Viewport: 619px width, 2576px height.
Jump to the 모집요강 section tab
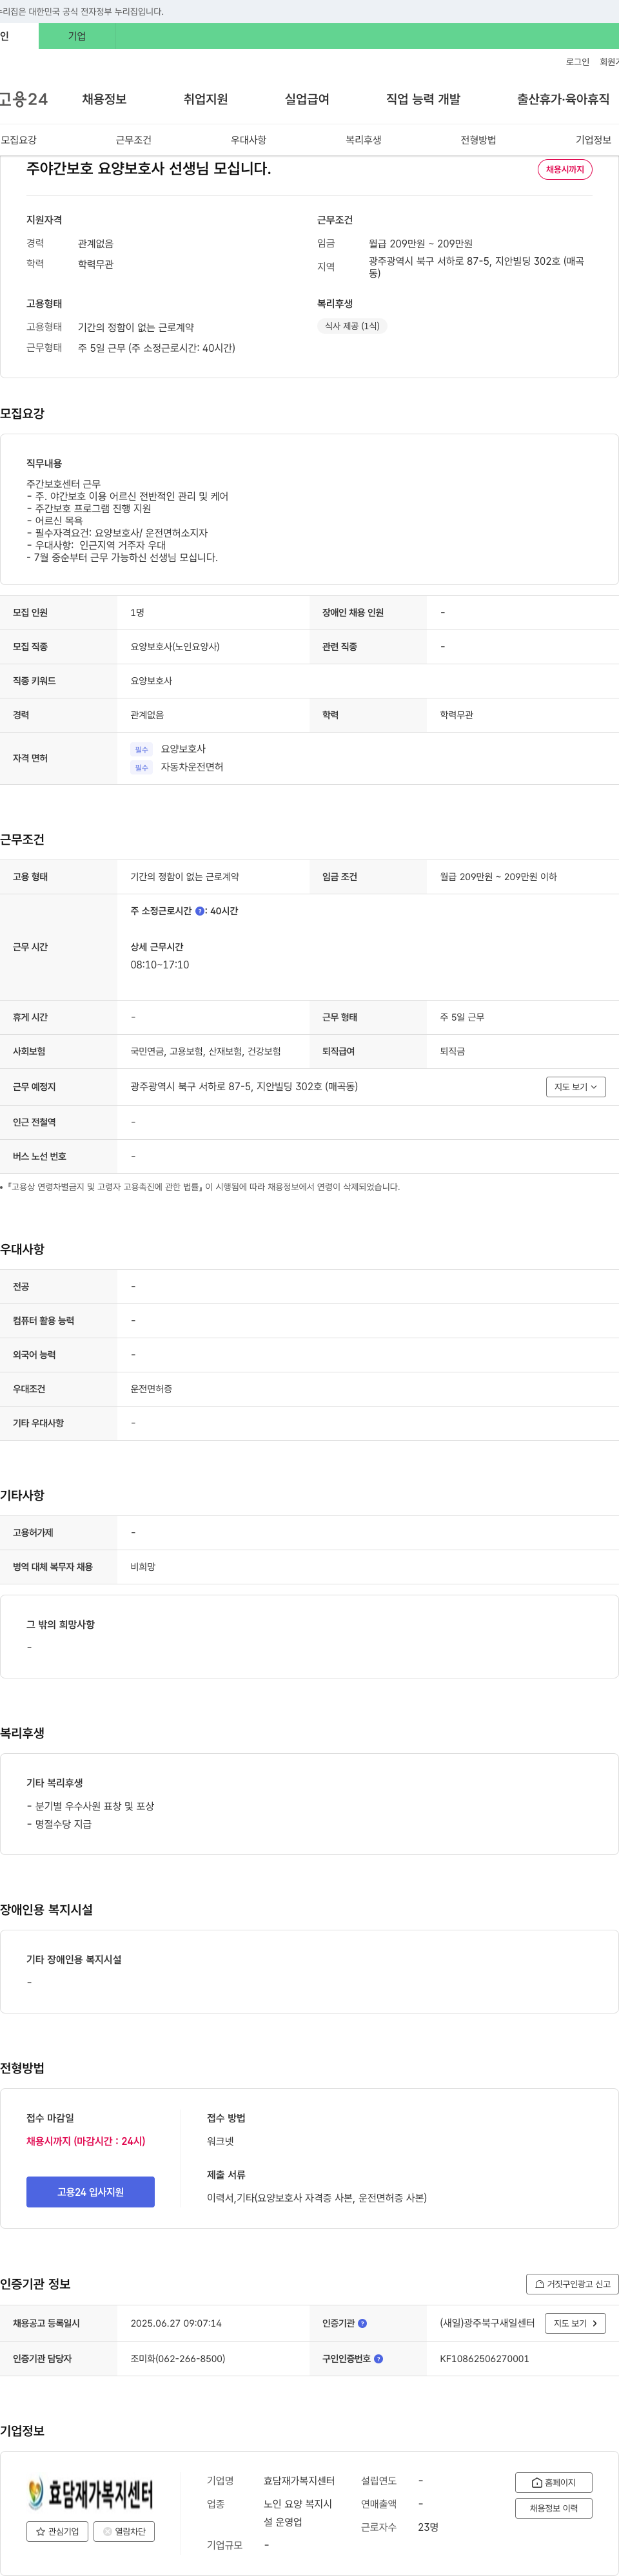(18, 140)
